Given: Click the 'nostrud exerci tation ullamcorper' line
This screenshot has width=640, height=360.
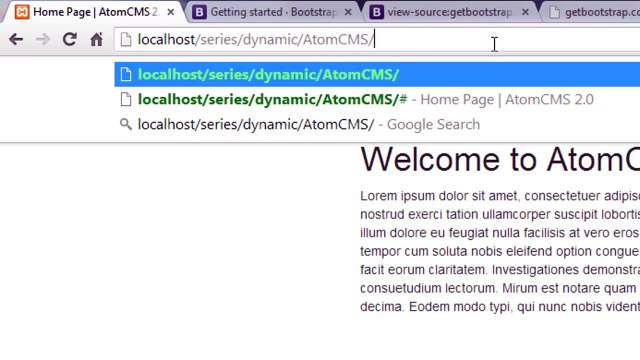Looking at the screenshot, I should pos(500,214).
